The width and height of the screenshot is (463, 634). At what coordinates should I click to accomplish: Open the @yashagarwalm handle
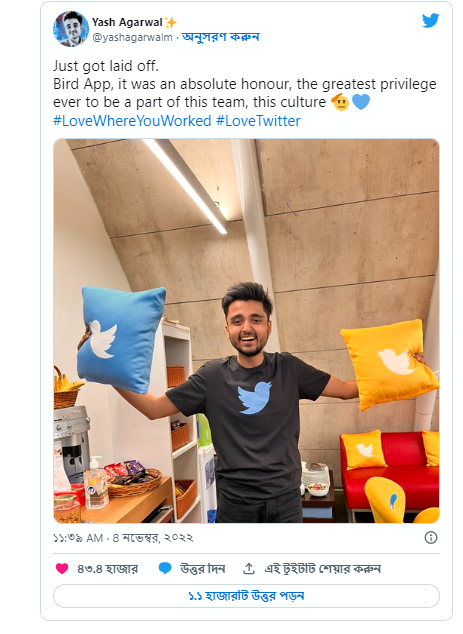pyautogui.click(x=133, y=38)
